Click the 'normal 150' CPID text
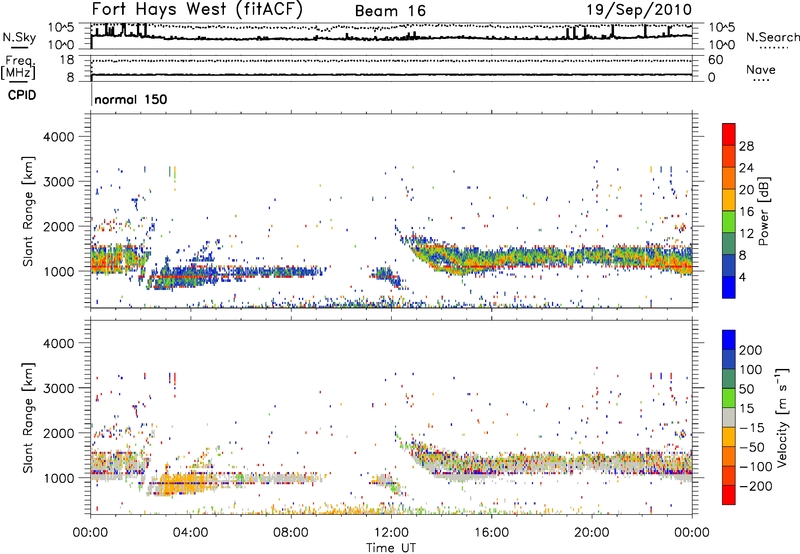800x554 pixels. [x=131, y=99]
